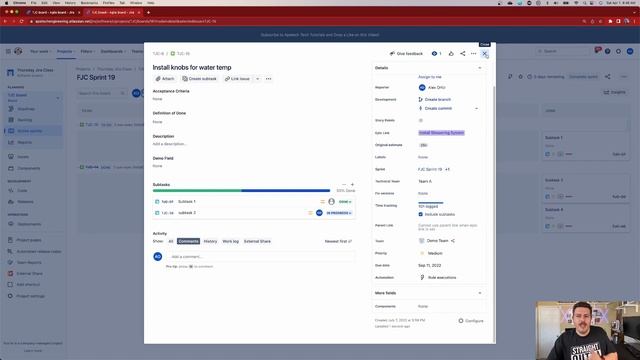Open the more actions menu beside Link issue
Image resolution: width=640 pixels, height=360 pixels.
point(269,79)
